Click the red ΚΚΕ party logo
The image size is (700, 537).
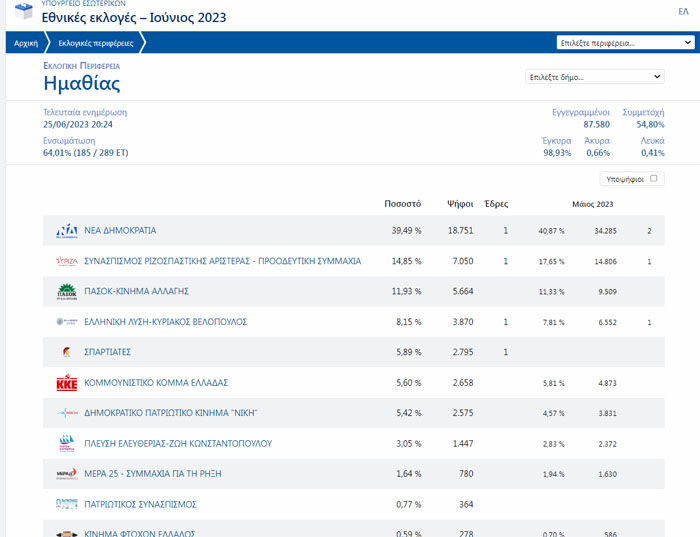pos(67,383)
